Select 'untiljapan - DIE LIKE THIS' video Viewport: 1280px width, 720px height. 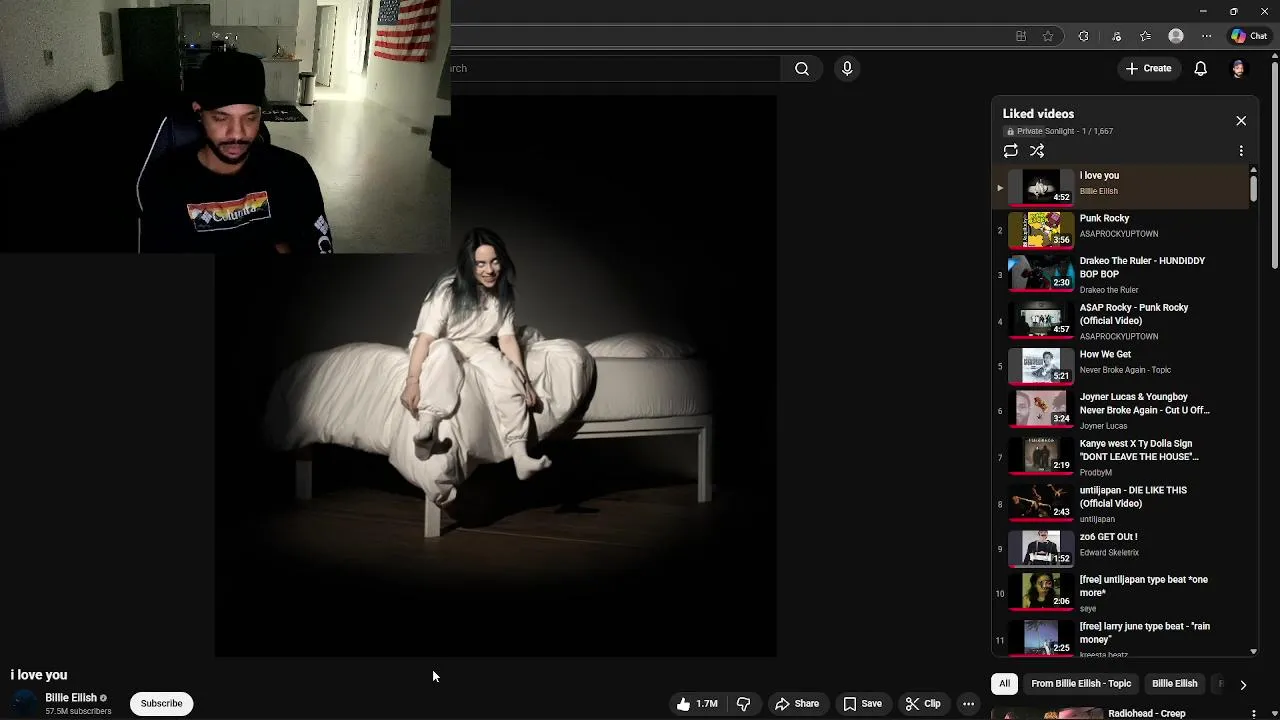click(x=1120, y=504)
